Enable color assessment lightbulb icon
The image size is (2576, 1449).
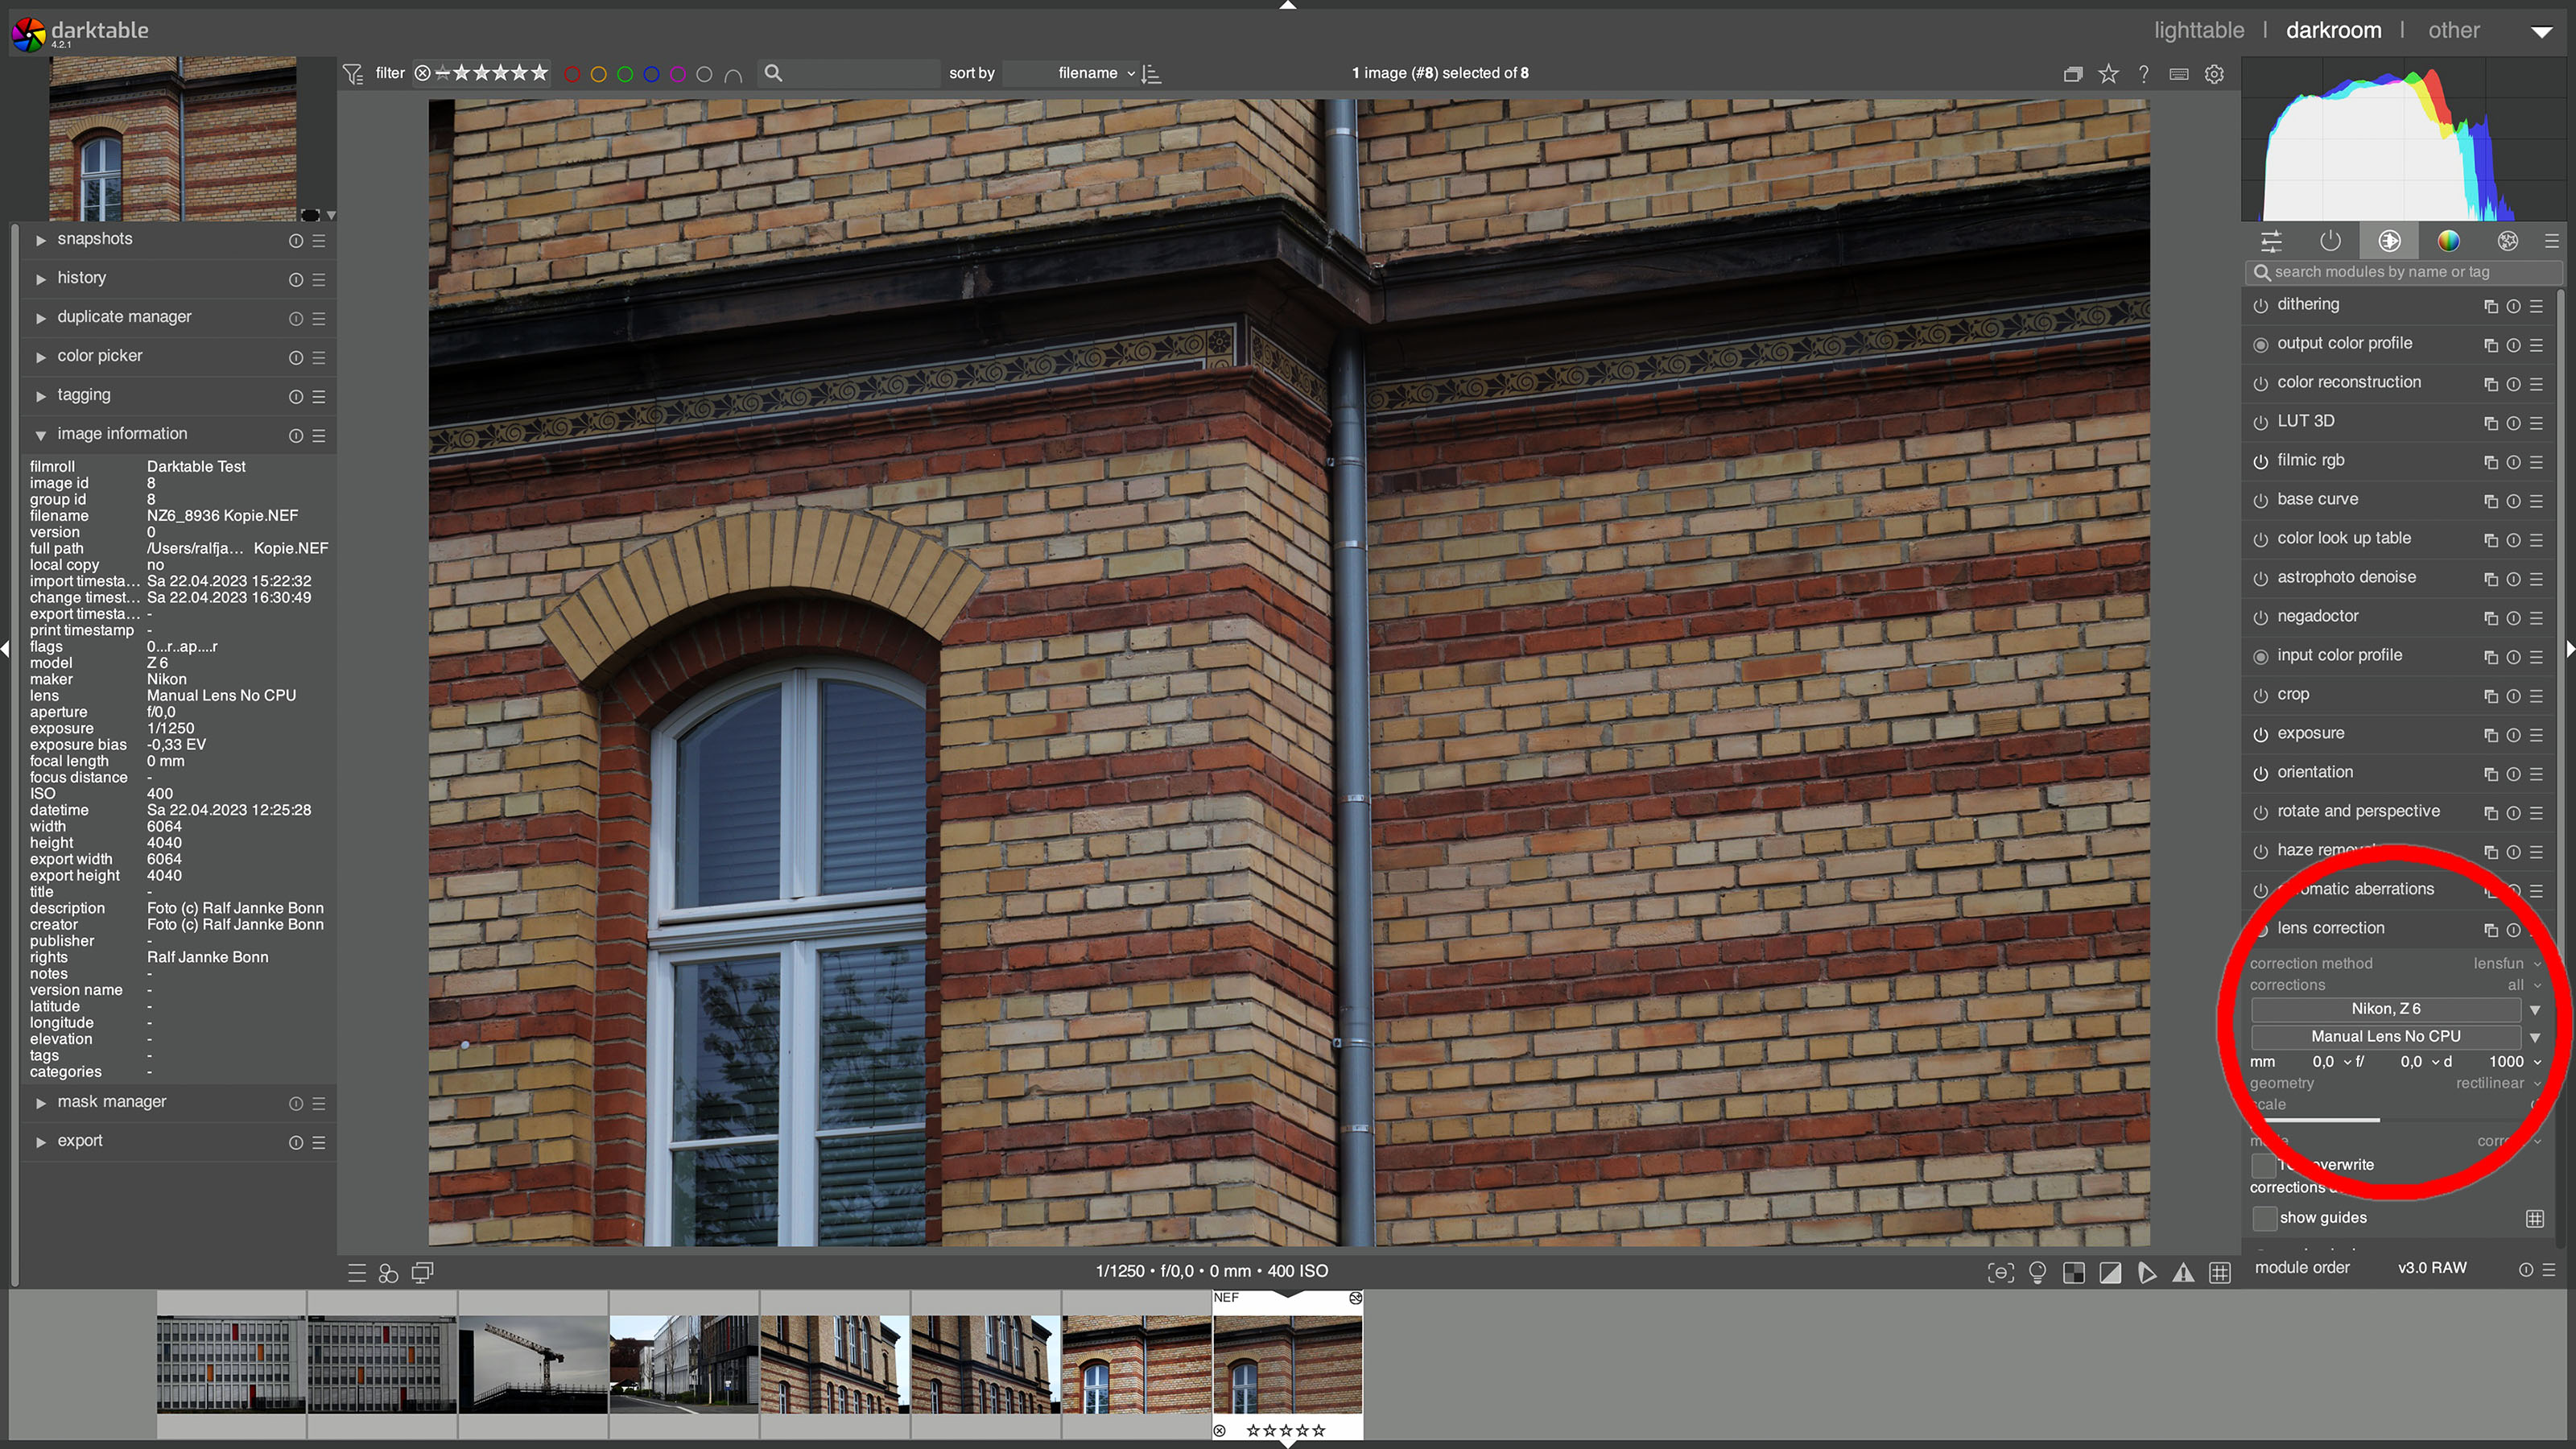pyautogui.click(x=2037, y=1273)
